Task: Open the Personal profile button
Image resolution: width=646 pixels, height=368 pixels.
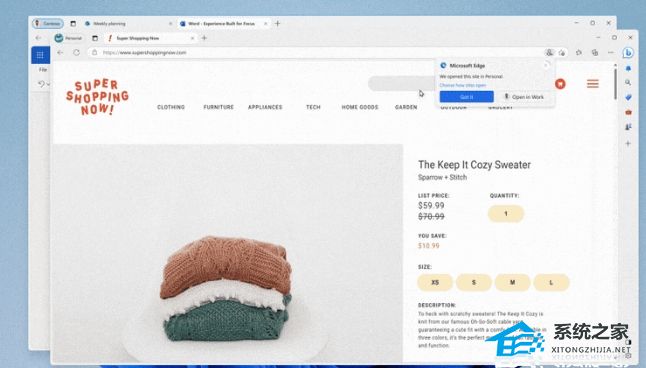Action: click(68, 38)
